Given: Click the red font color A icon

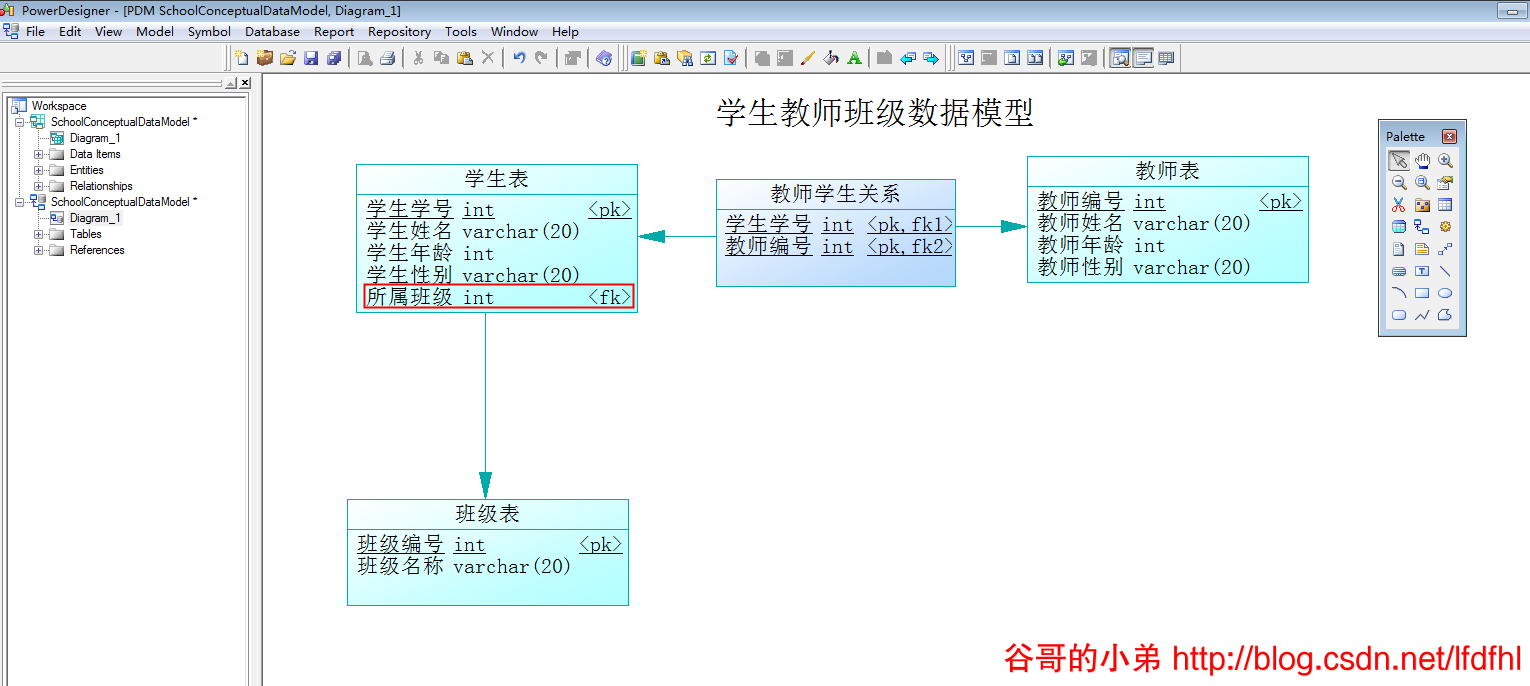Looking at the screenshot, I should tap(853, 57).
